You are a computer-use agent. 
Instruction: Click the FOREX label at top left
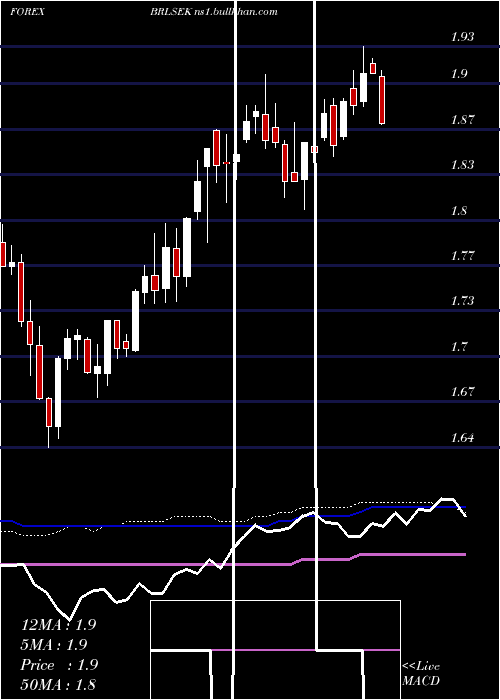pyautogui.click(x=27, y=12)
